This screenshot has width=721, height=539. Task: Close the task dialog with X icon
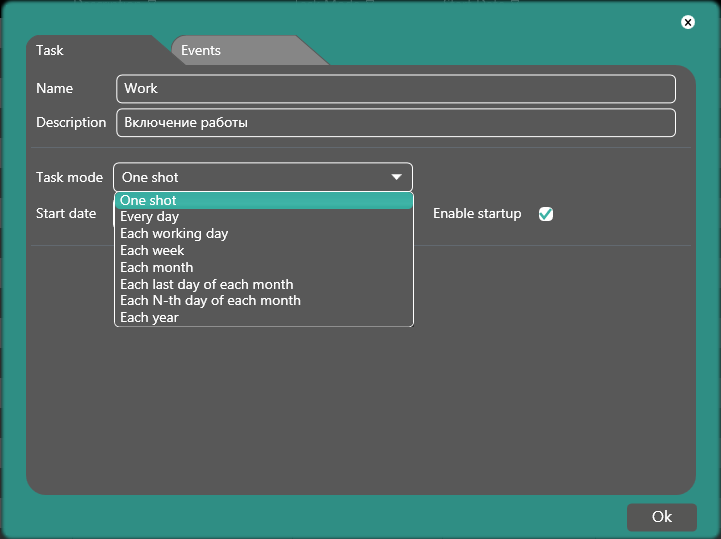pyautogui.click(x=687, y=22)
